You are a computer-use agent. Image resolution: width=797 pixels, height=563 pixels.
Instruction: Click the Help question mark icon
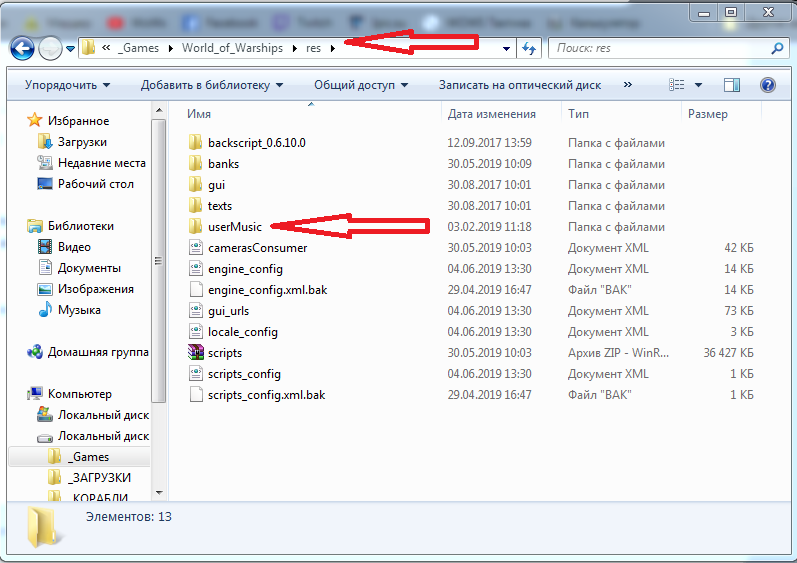tap(768, 85)
